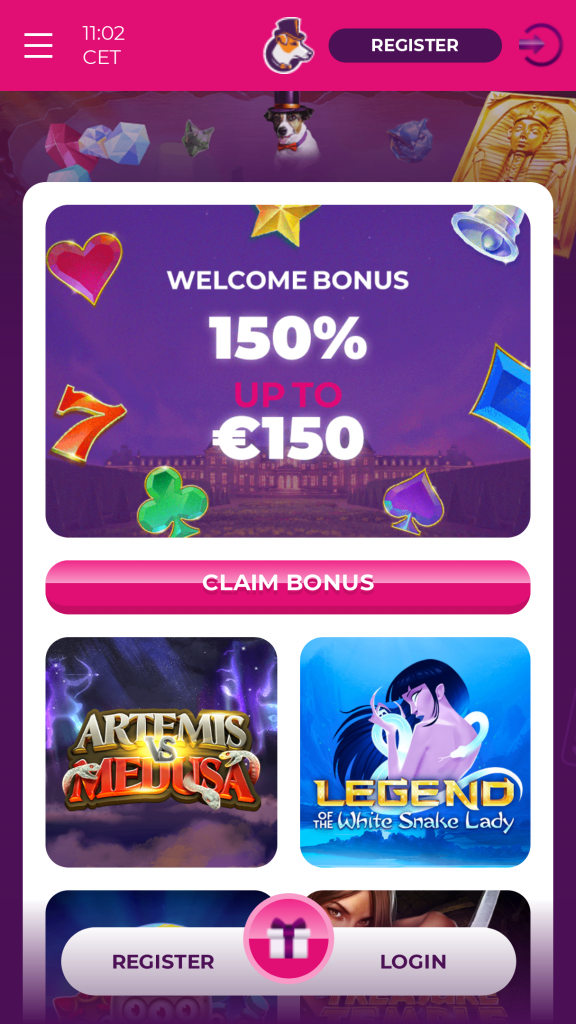
Task: Click the login arrow icon in header
Action: (541, 45)
